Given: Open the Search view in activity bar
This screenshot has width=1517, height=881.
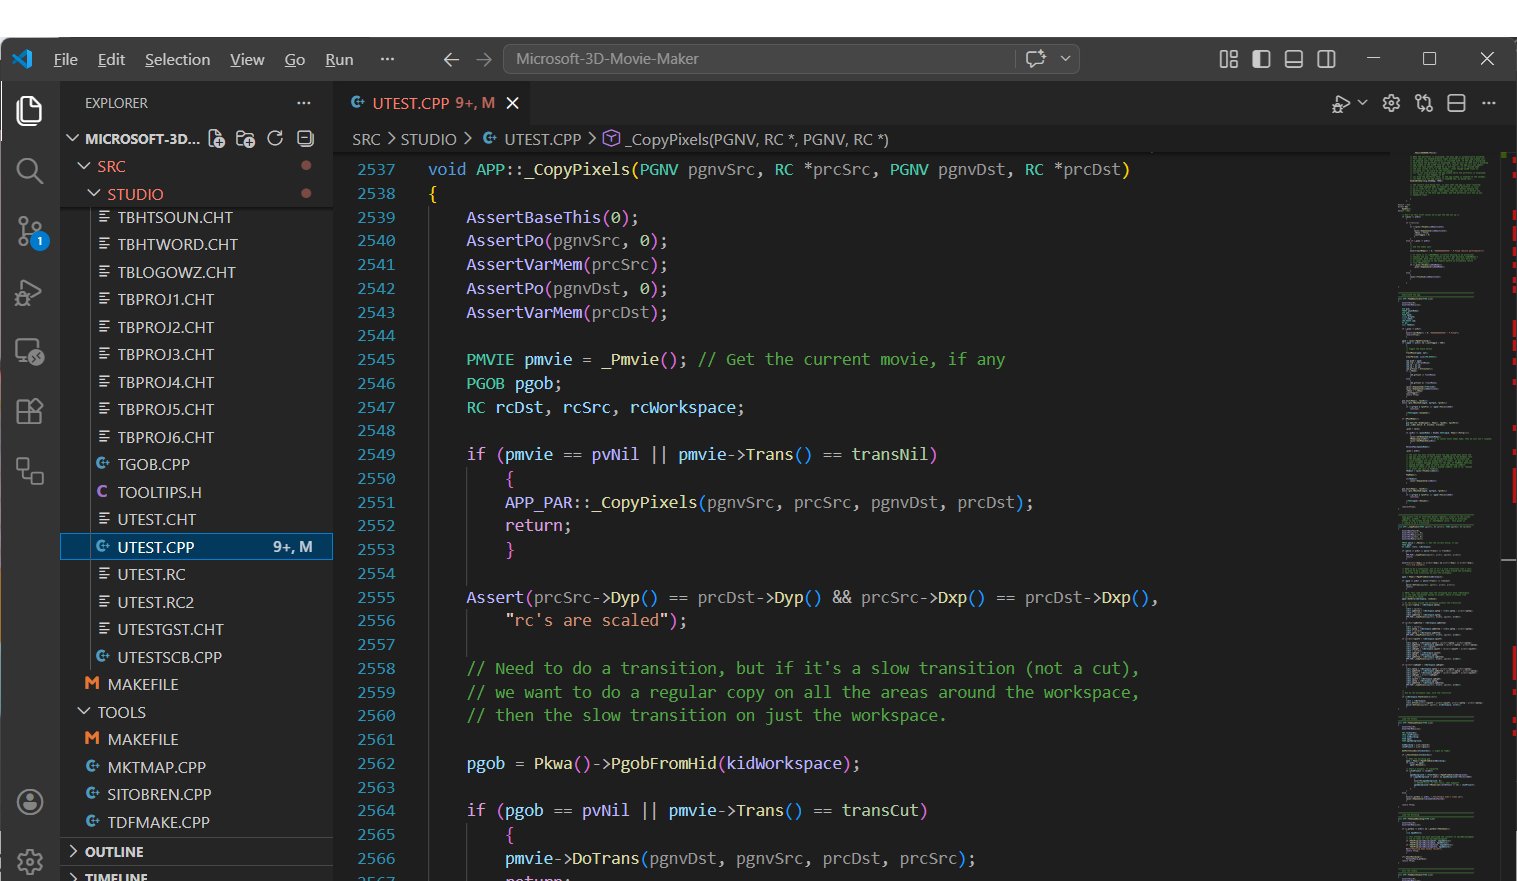Looking at the screenshot, I should (x=30, y=171).
